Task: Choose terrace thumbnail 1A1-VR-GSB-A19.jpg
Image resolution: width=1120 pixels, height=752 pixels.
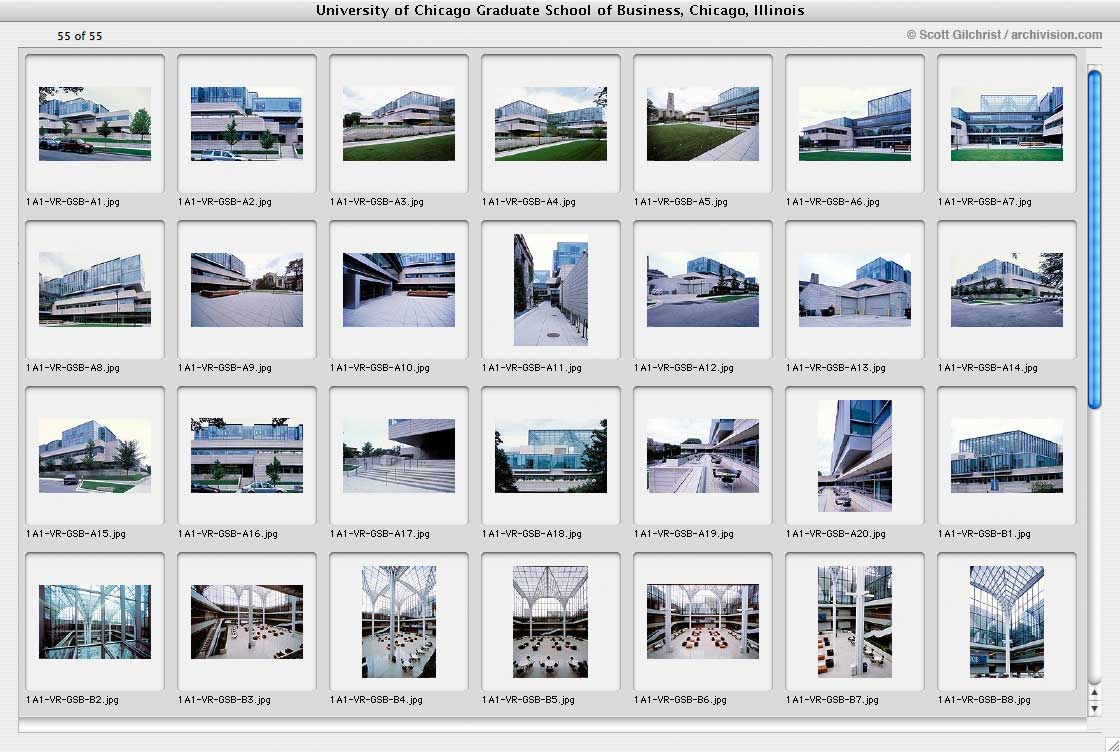Action: tap(703, 456)
